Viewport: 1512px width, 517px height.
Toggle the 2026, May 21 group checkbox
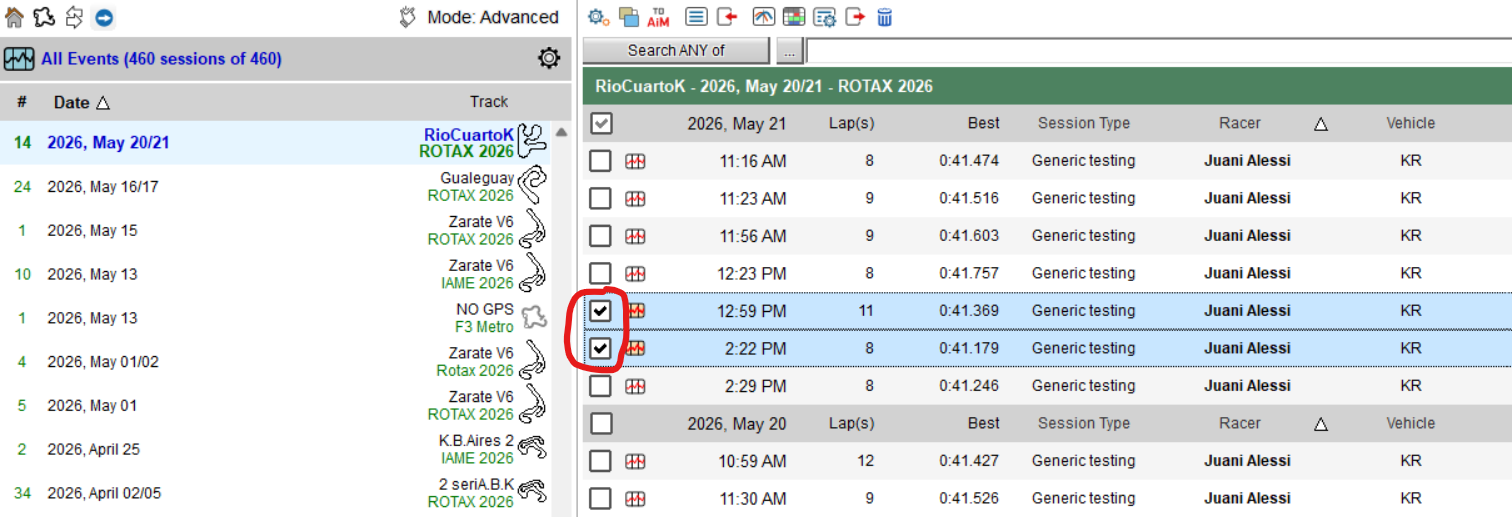click(x=601, y=123)
